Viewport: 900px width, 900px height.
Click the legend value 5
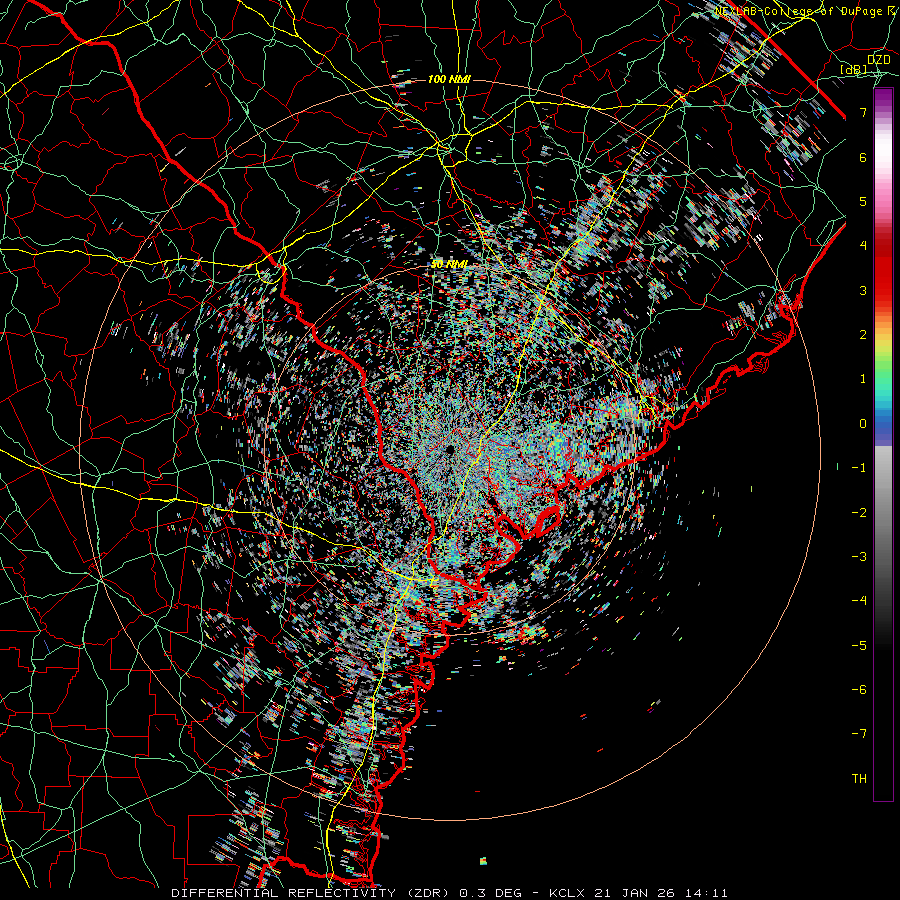point(863,201)
